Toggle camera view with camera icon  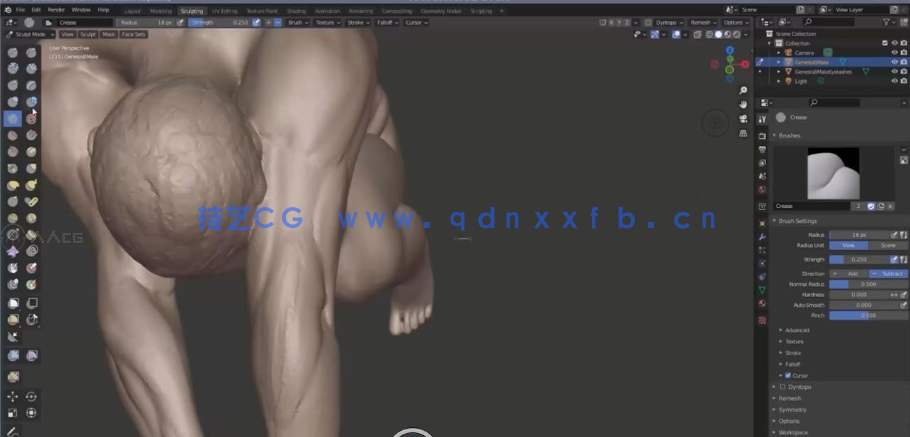pyautogui.click(x=743, y=119)
